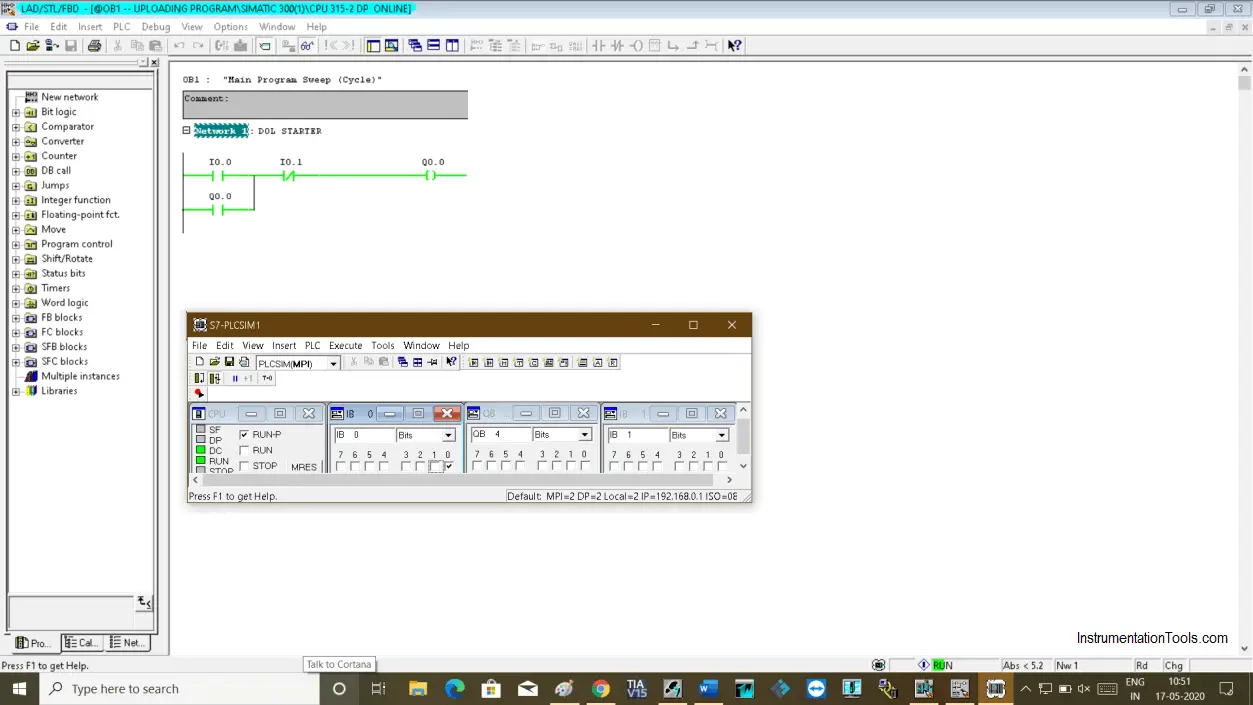1253x705 pixels.
Task: Click the PLCSIM tile windows icon
Action: pyautogui.click(x=418, y=362)
